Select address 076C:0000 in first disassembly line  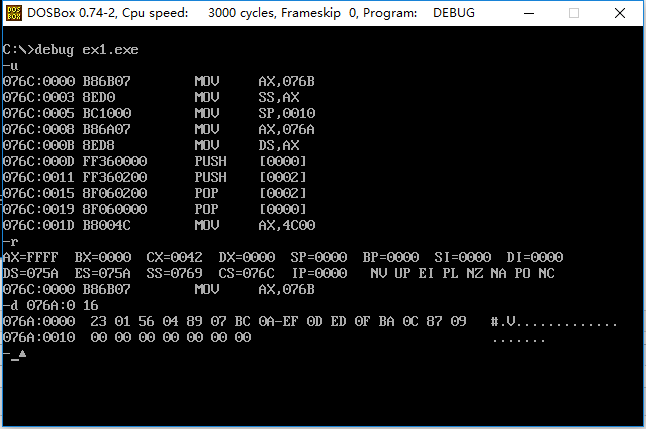[x=39, y=81]
